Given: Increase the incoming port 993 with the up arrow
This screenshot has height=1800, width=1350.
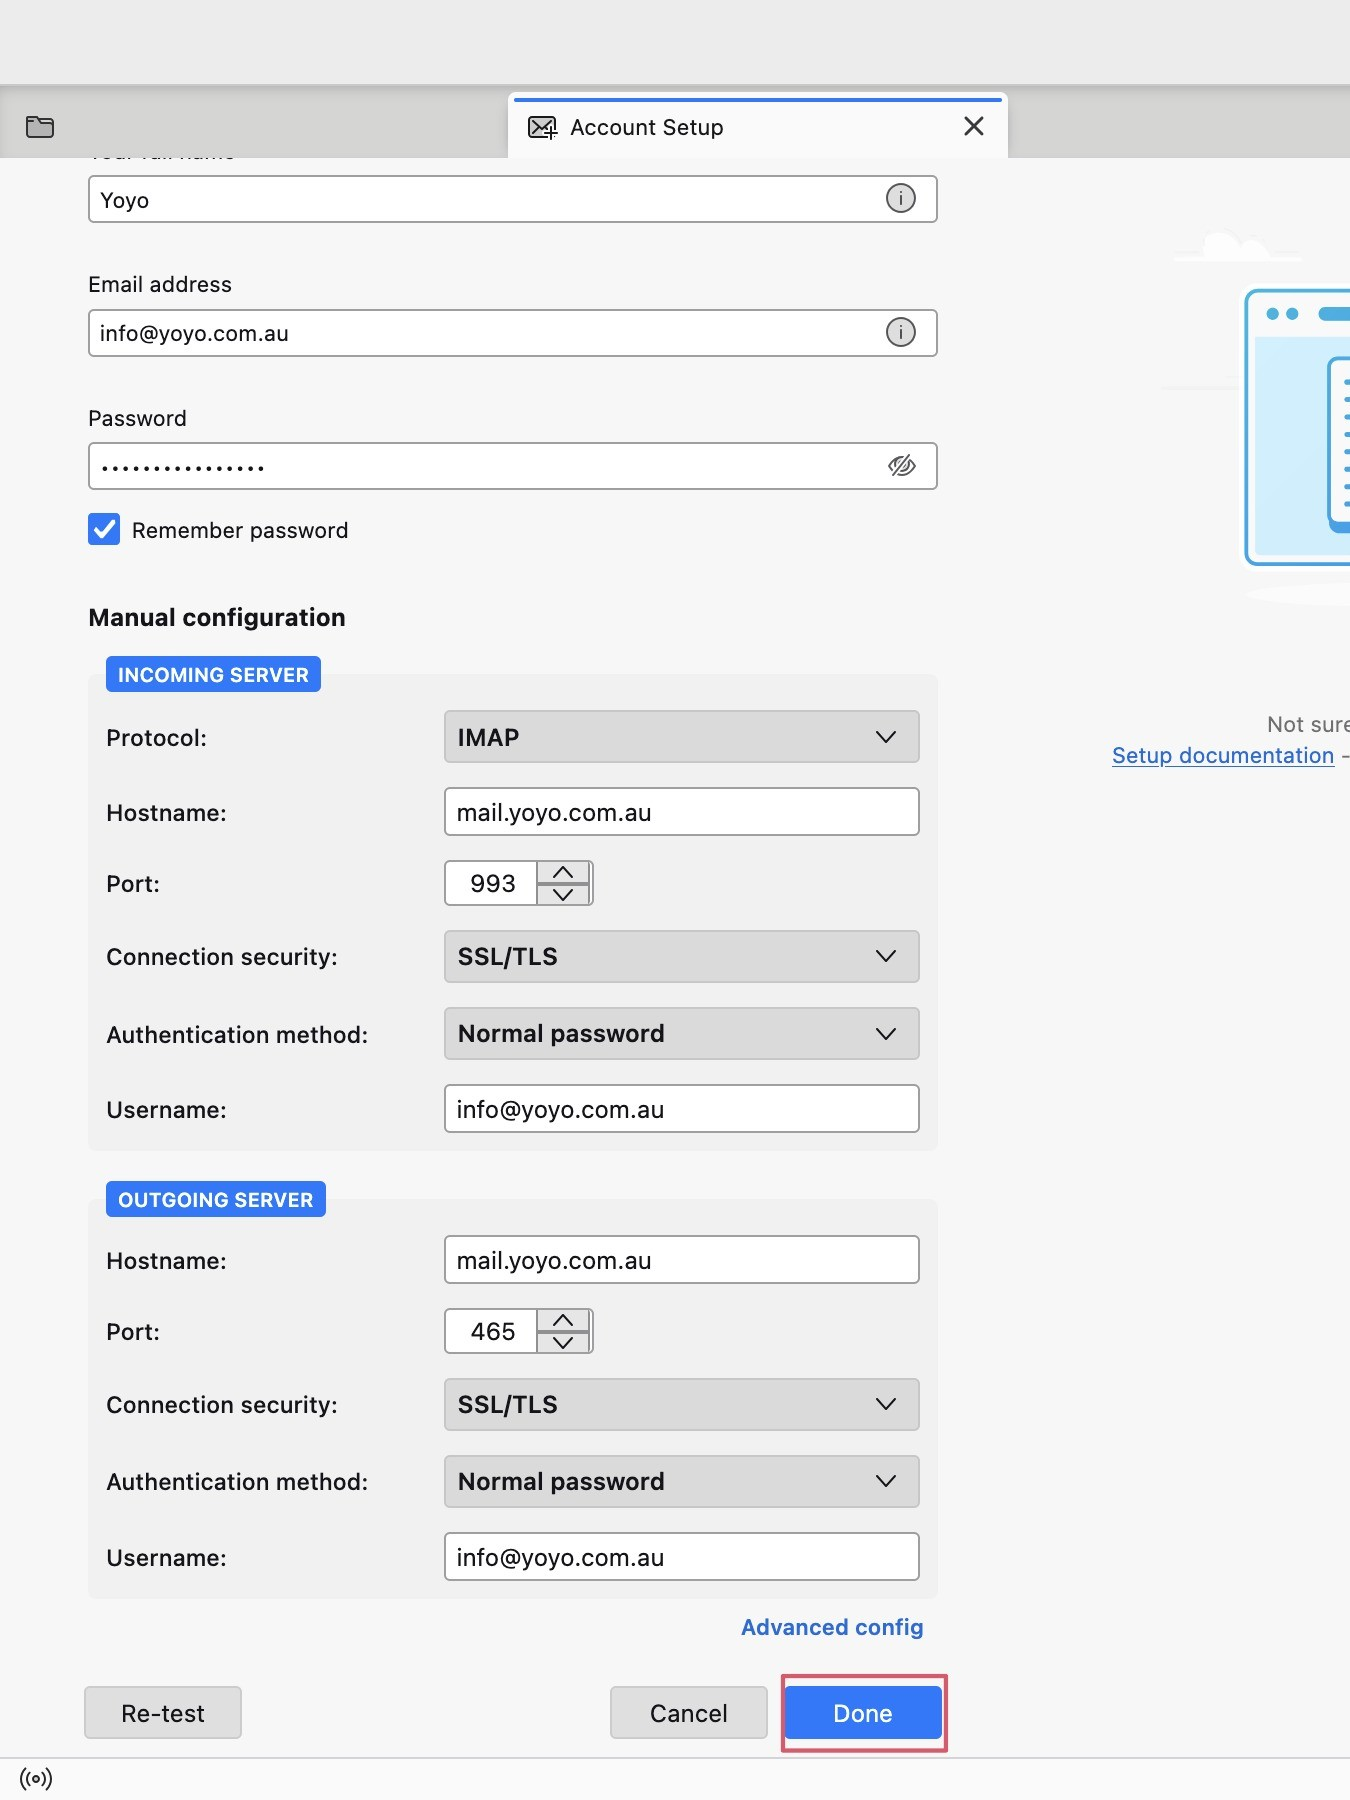Looking at the screenshot, I should [563, 872].
